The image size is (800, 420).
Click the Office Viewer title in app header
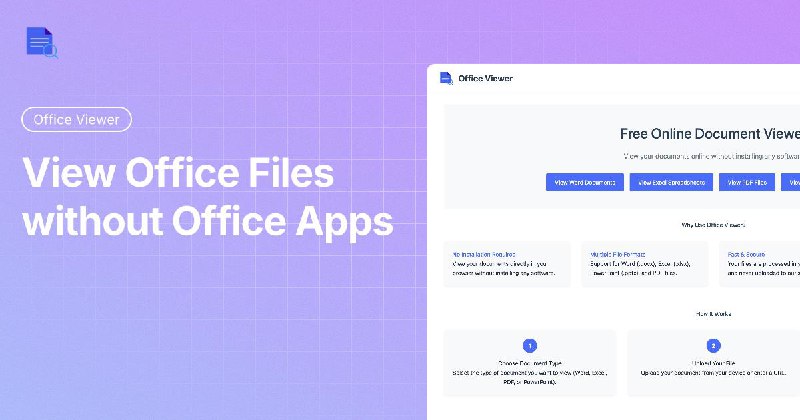(484, 80)
